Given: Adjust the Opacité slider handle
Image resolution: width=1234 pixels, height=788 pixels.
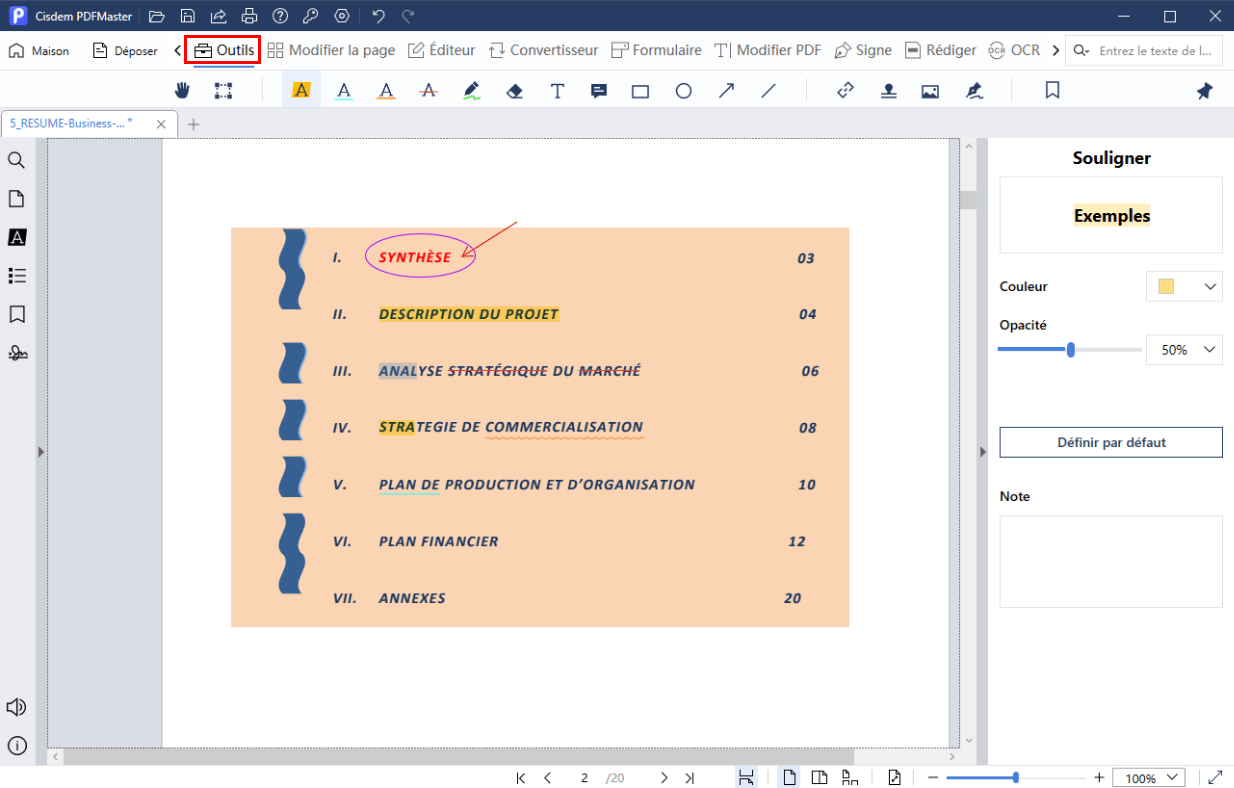Looking at the screenshot, I should pos(1071,349).
